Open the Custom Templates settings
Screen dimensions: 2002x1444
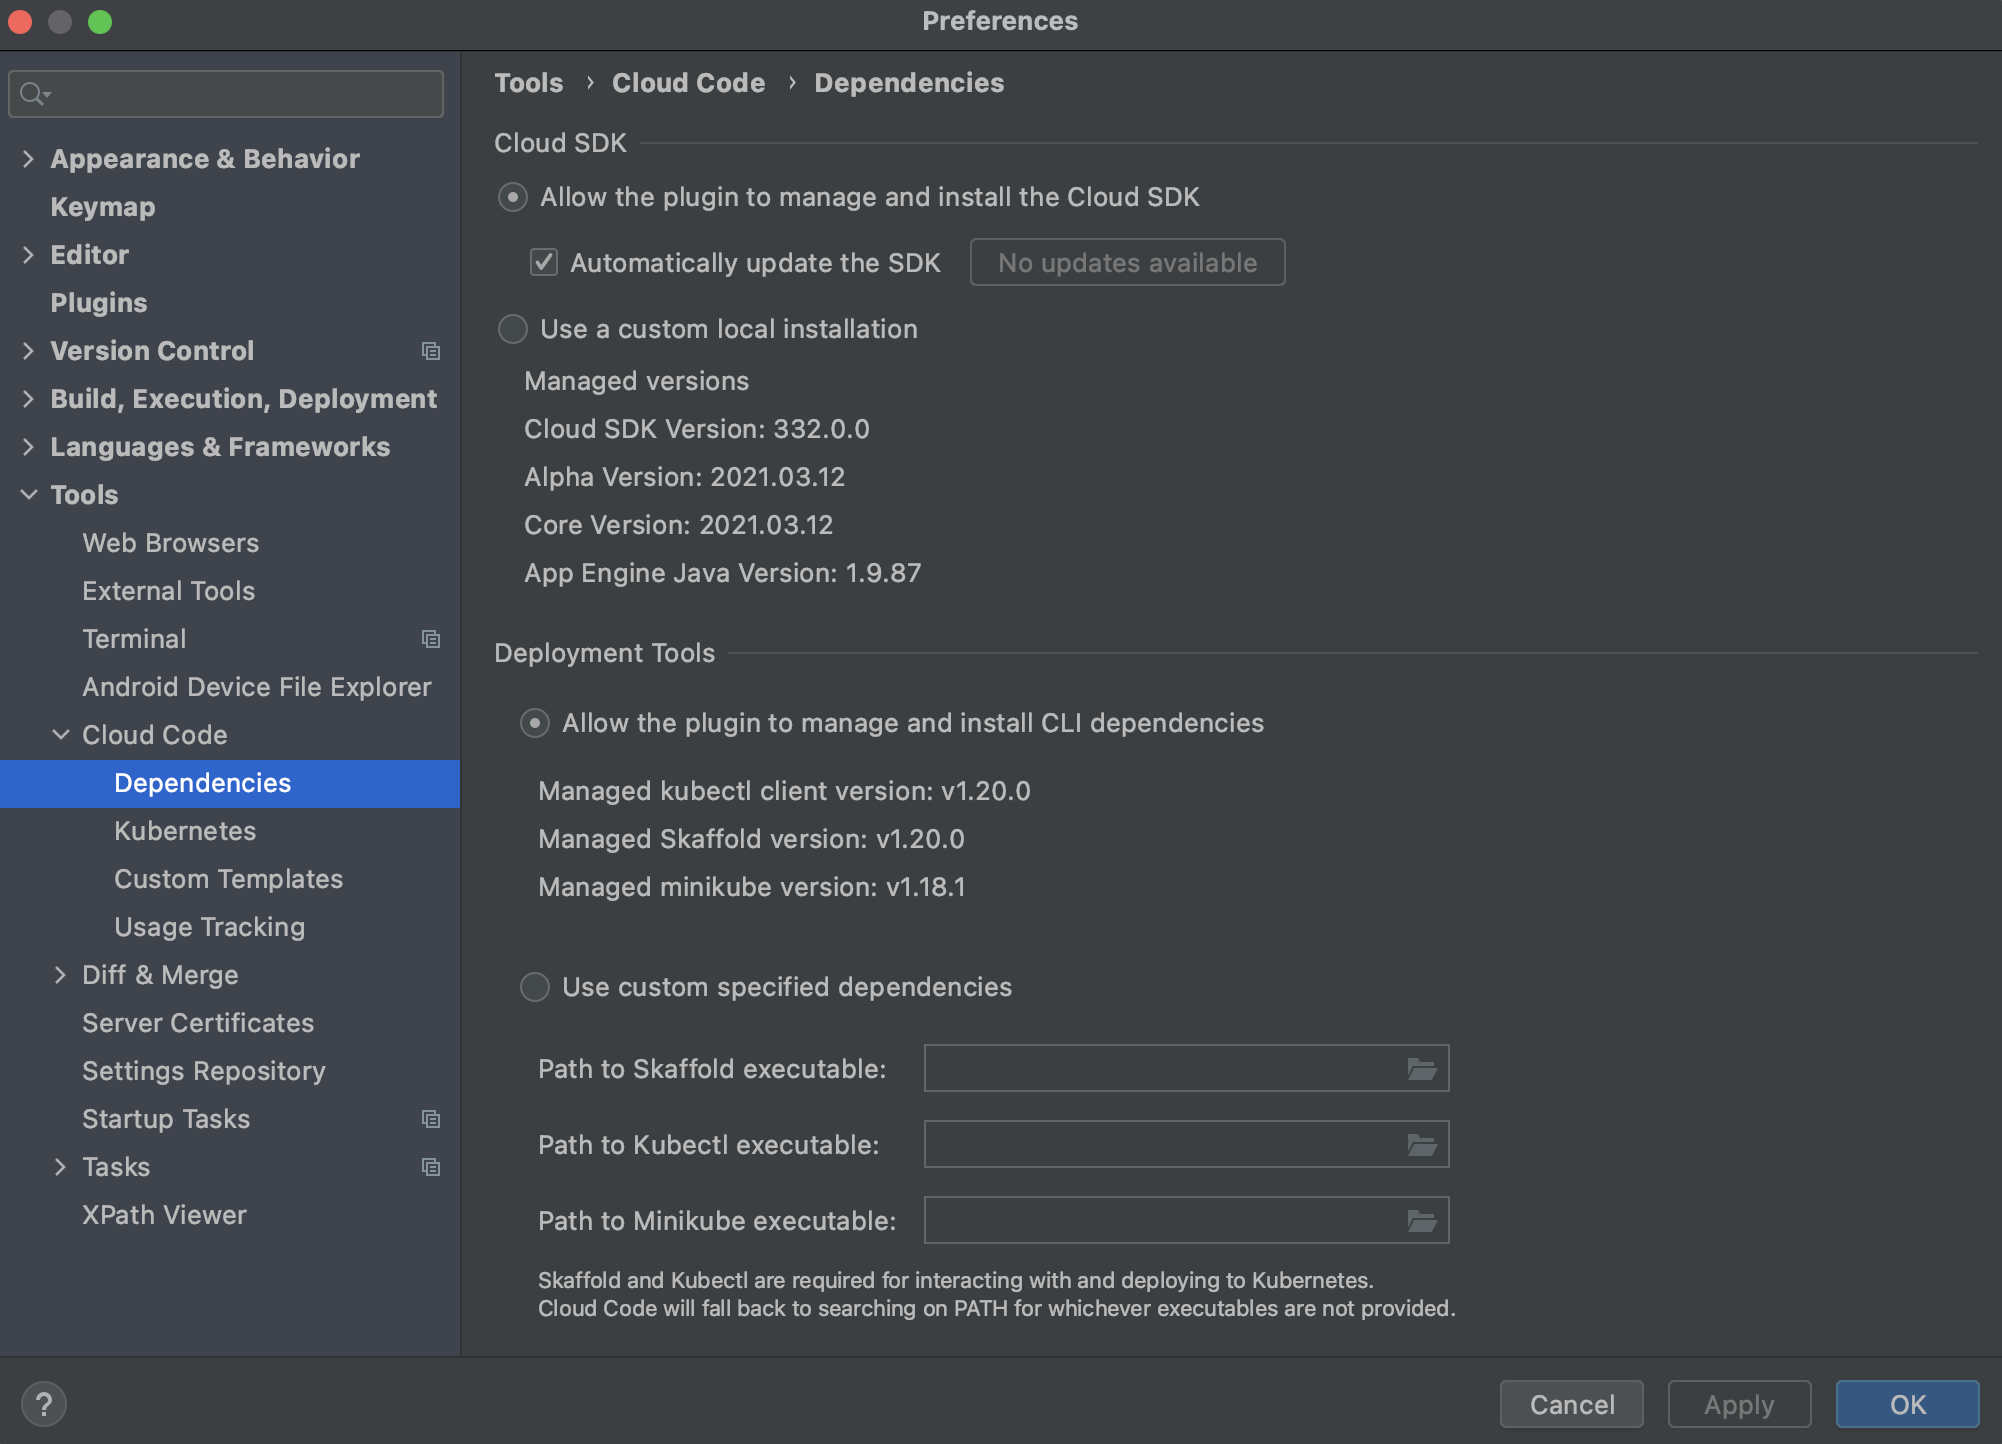click(x=230, y=878)
